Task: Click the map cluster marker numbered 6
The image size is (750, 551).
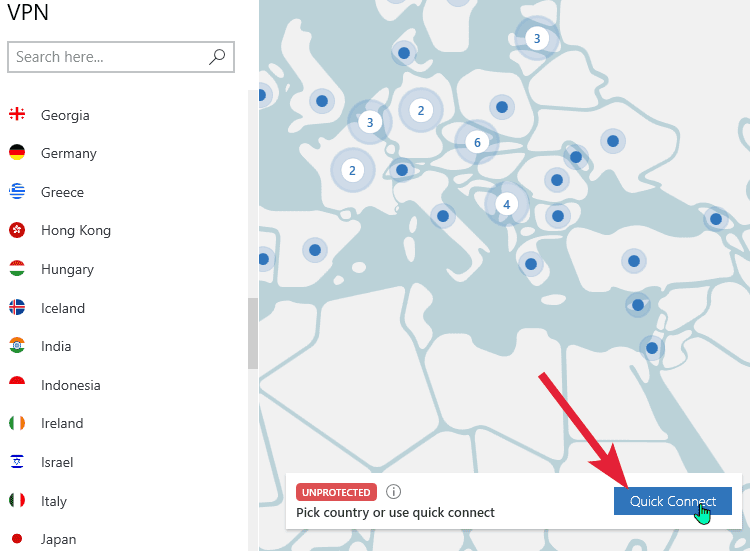Action: [x=477, y=142]
